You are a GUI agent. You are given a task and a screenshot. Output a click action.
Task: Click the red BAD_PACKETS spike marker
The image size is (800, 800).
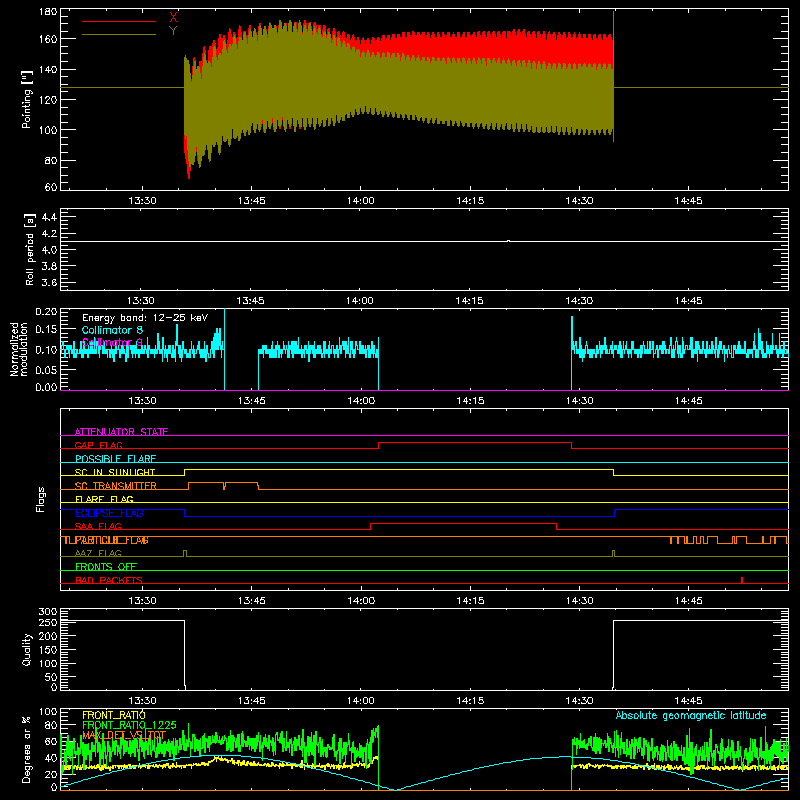(742, 580)
